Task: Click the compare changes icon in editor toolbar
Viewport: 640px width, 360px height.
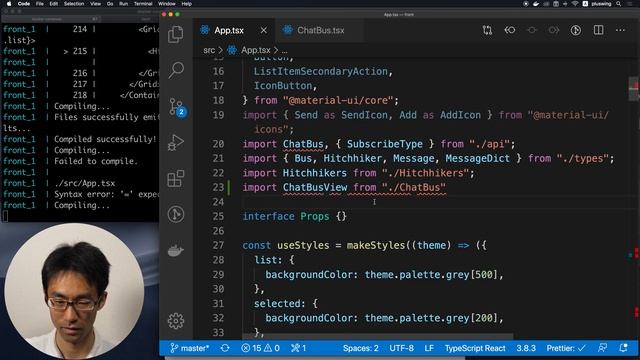Action: (x=487, y=30)
